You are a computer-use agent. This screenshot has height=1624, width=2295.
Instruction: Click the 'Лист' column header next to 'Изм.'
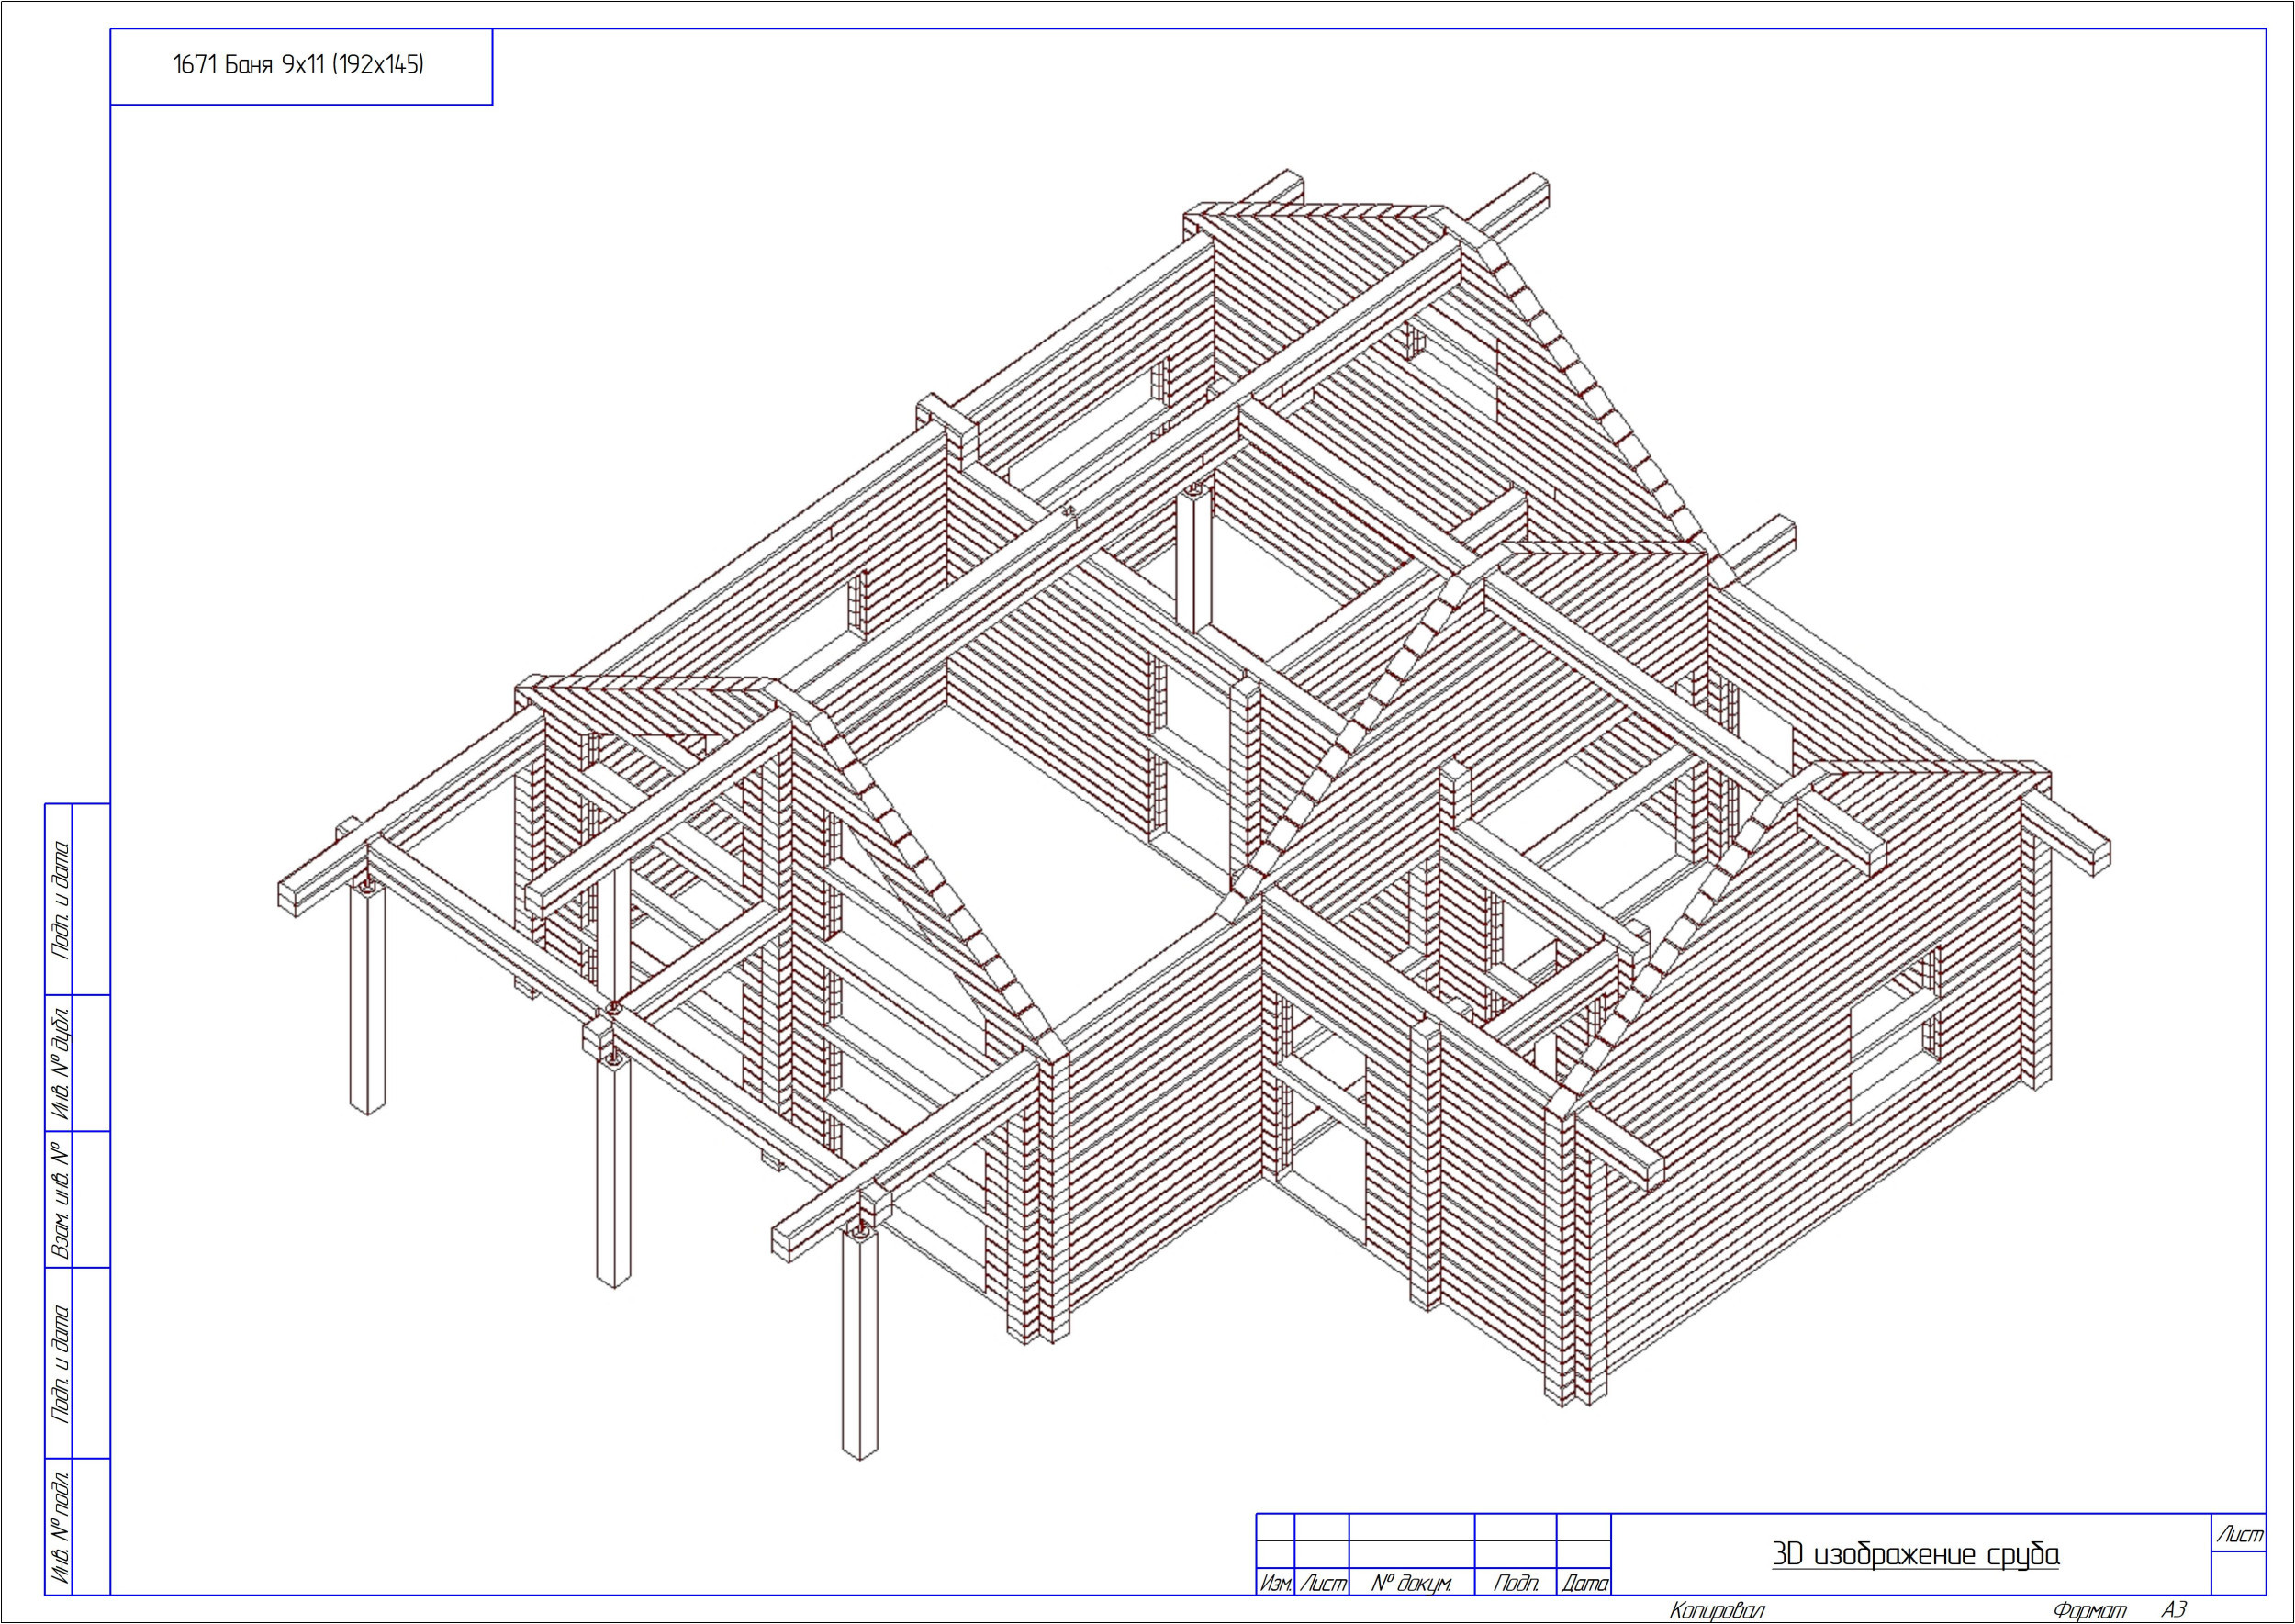click(x=1322, y=1584)
